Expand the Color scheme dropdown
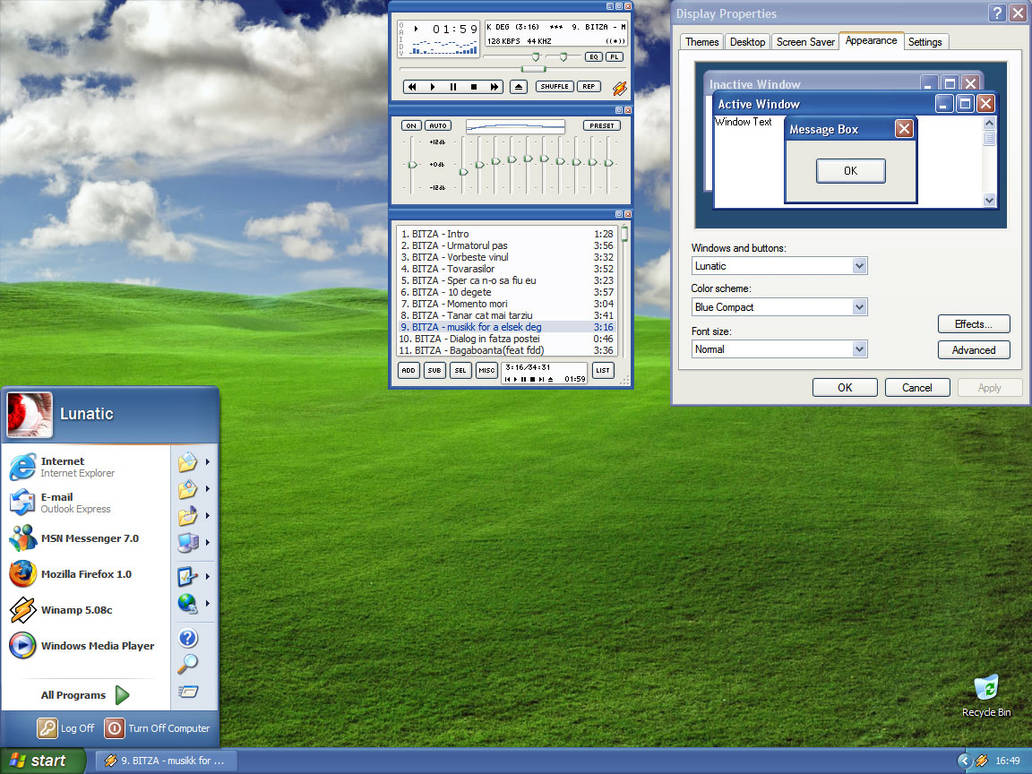 [x=859, y=307]
